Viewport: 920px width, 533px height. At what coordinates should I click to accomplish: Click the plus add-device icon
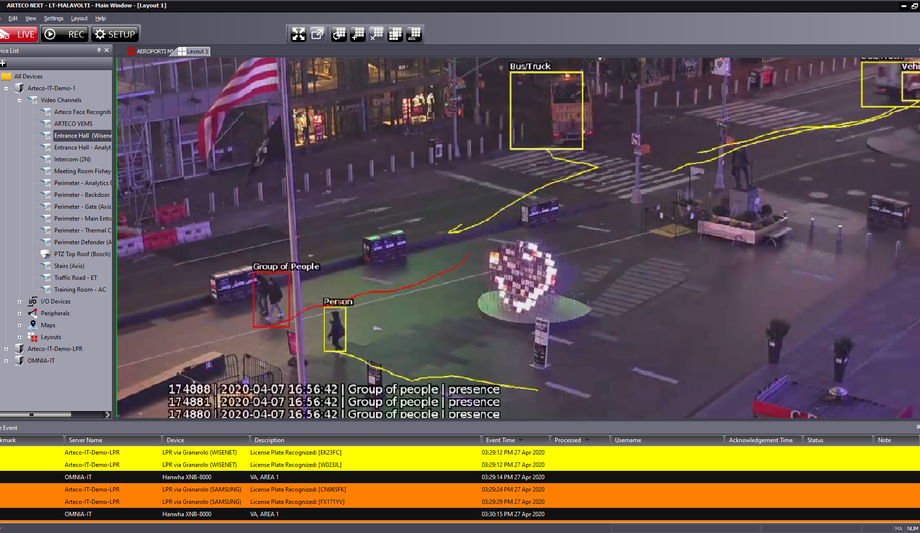pos(3,63)
